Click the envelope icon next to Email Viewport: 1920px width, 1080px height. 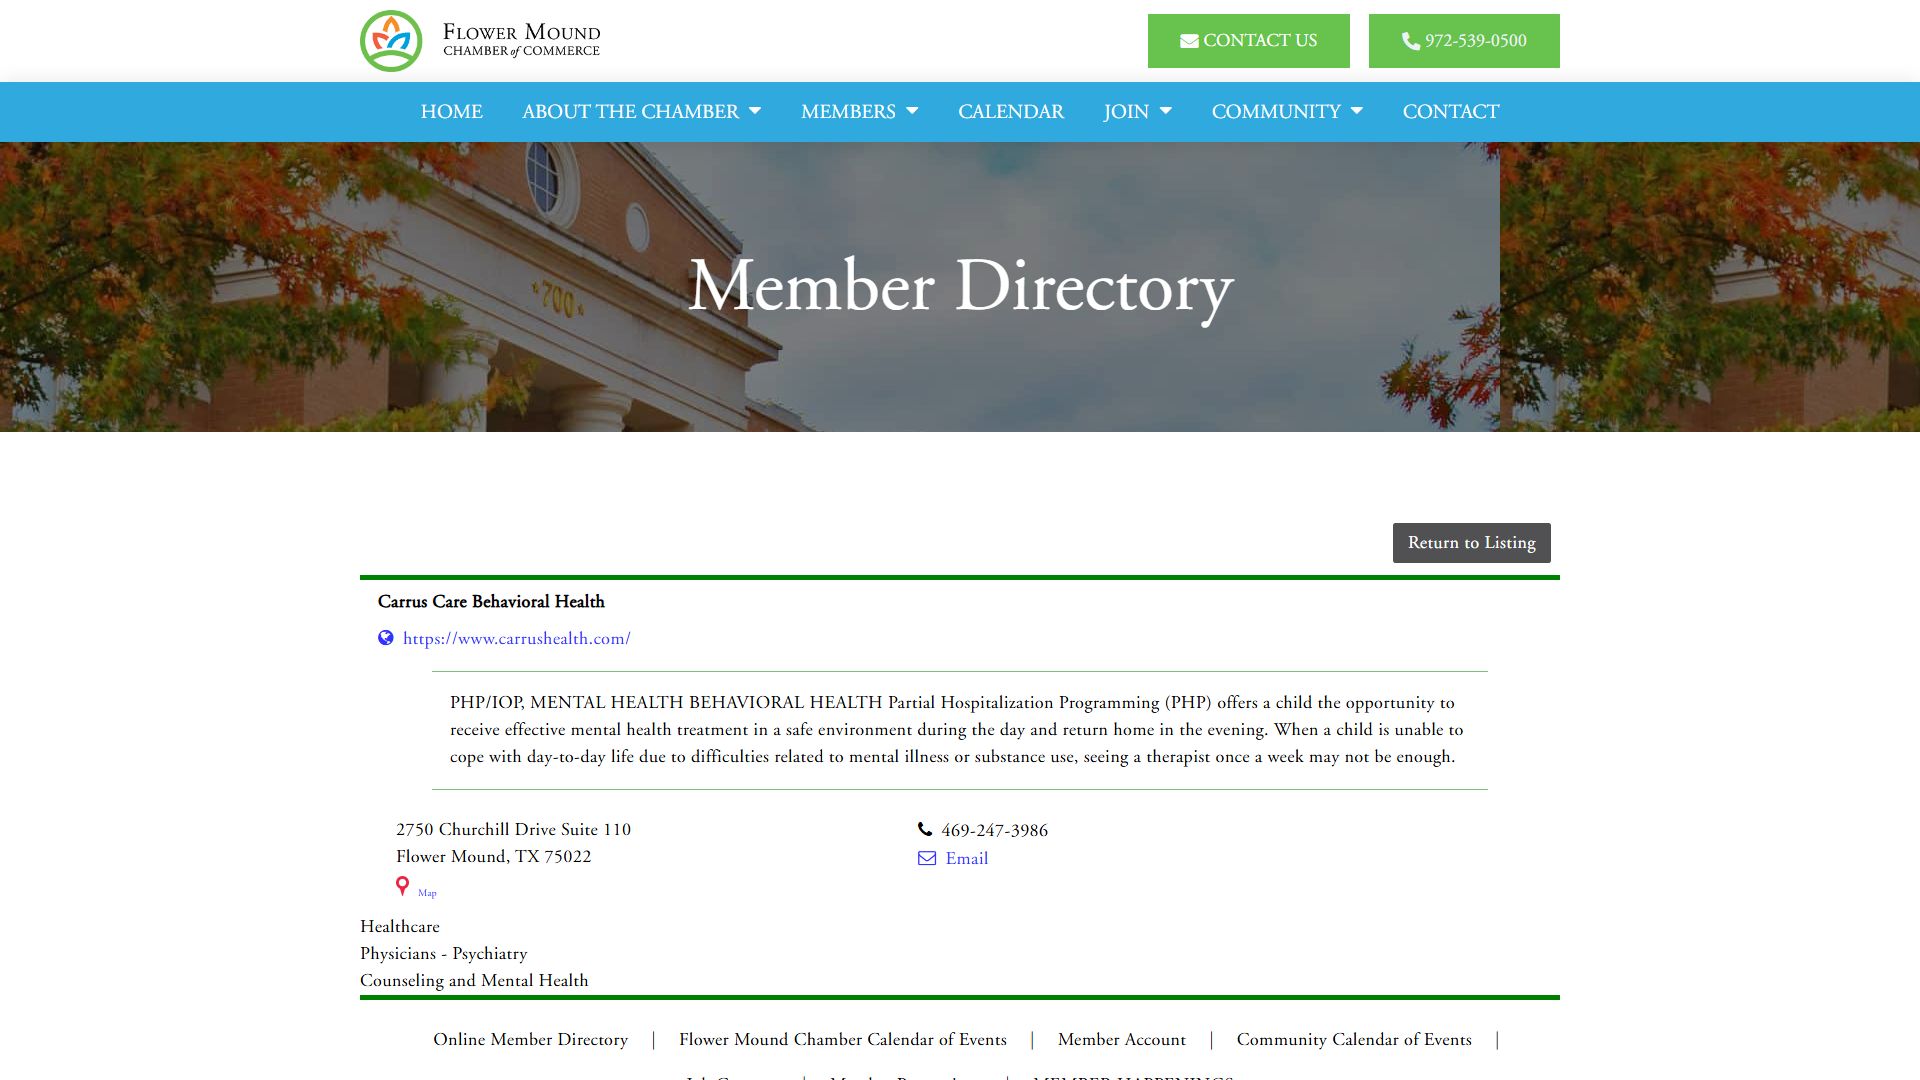point(927,858)
